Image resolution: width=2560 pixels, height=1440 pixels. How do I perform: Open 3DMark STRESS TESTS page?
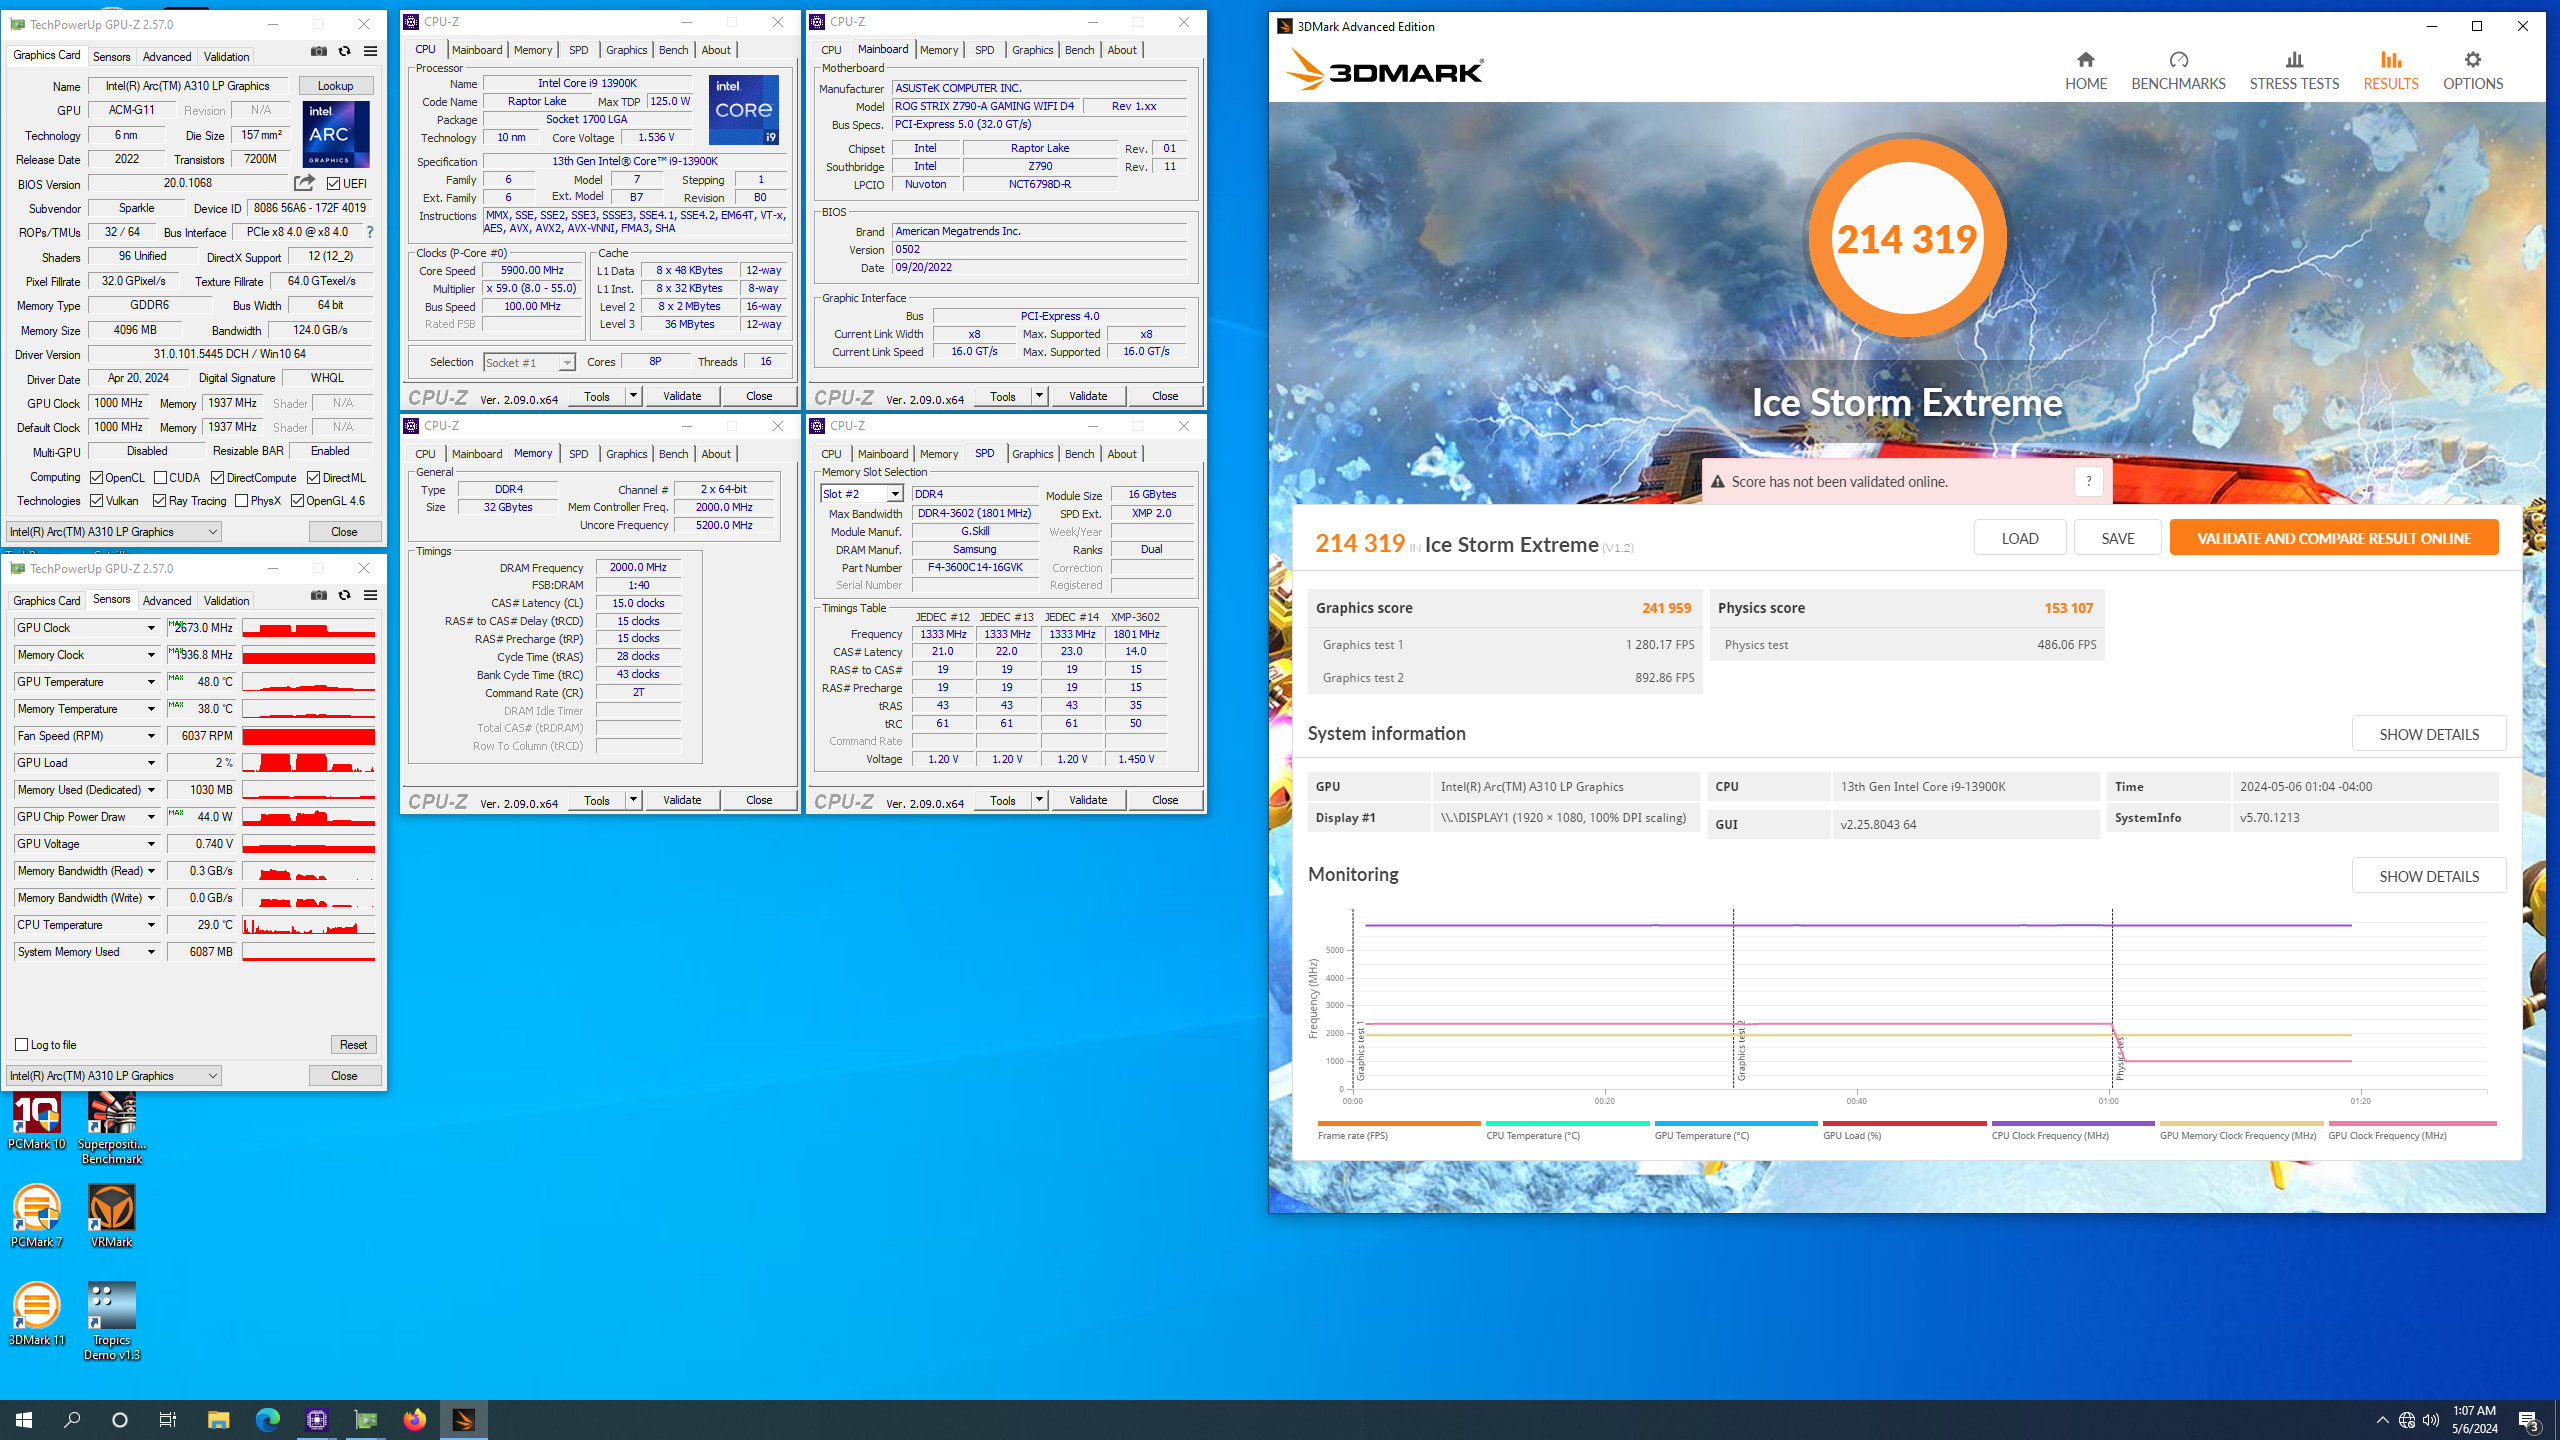[x=2294, y=71]
